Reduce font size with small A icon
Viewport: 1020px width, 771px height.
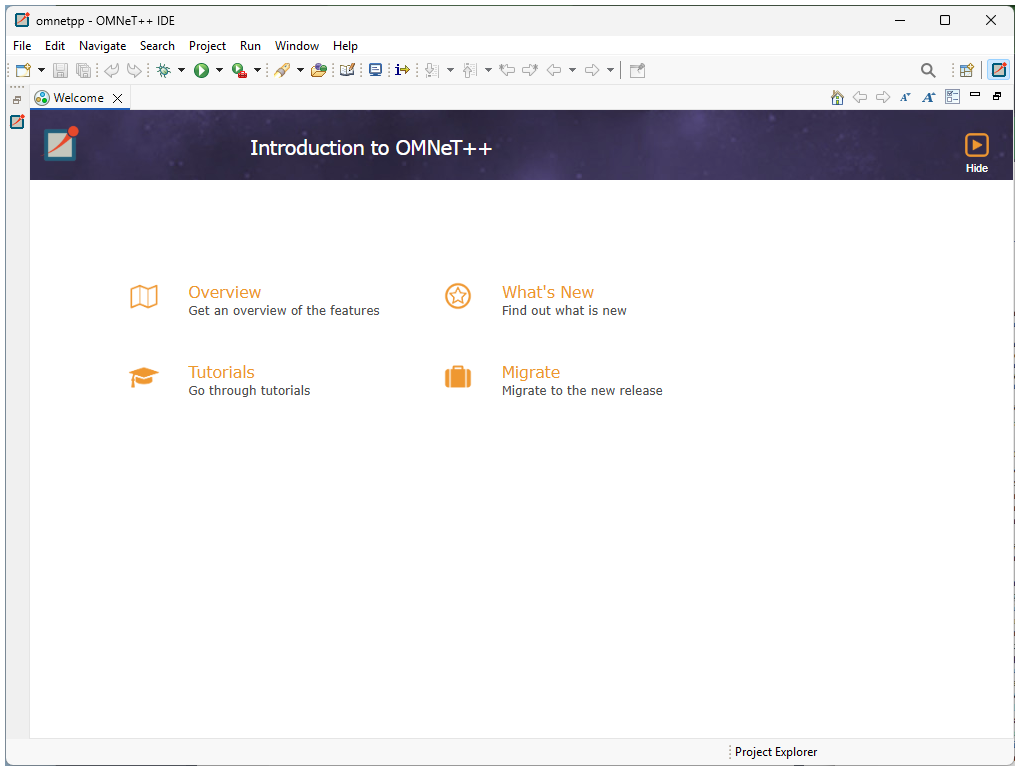pos(905,98)
